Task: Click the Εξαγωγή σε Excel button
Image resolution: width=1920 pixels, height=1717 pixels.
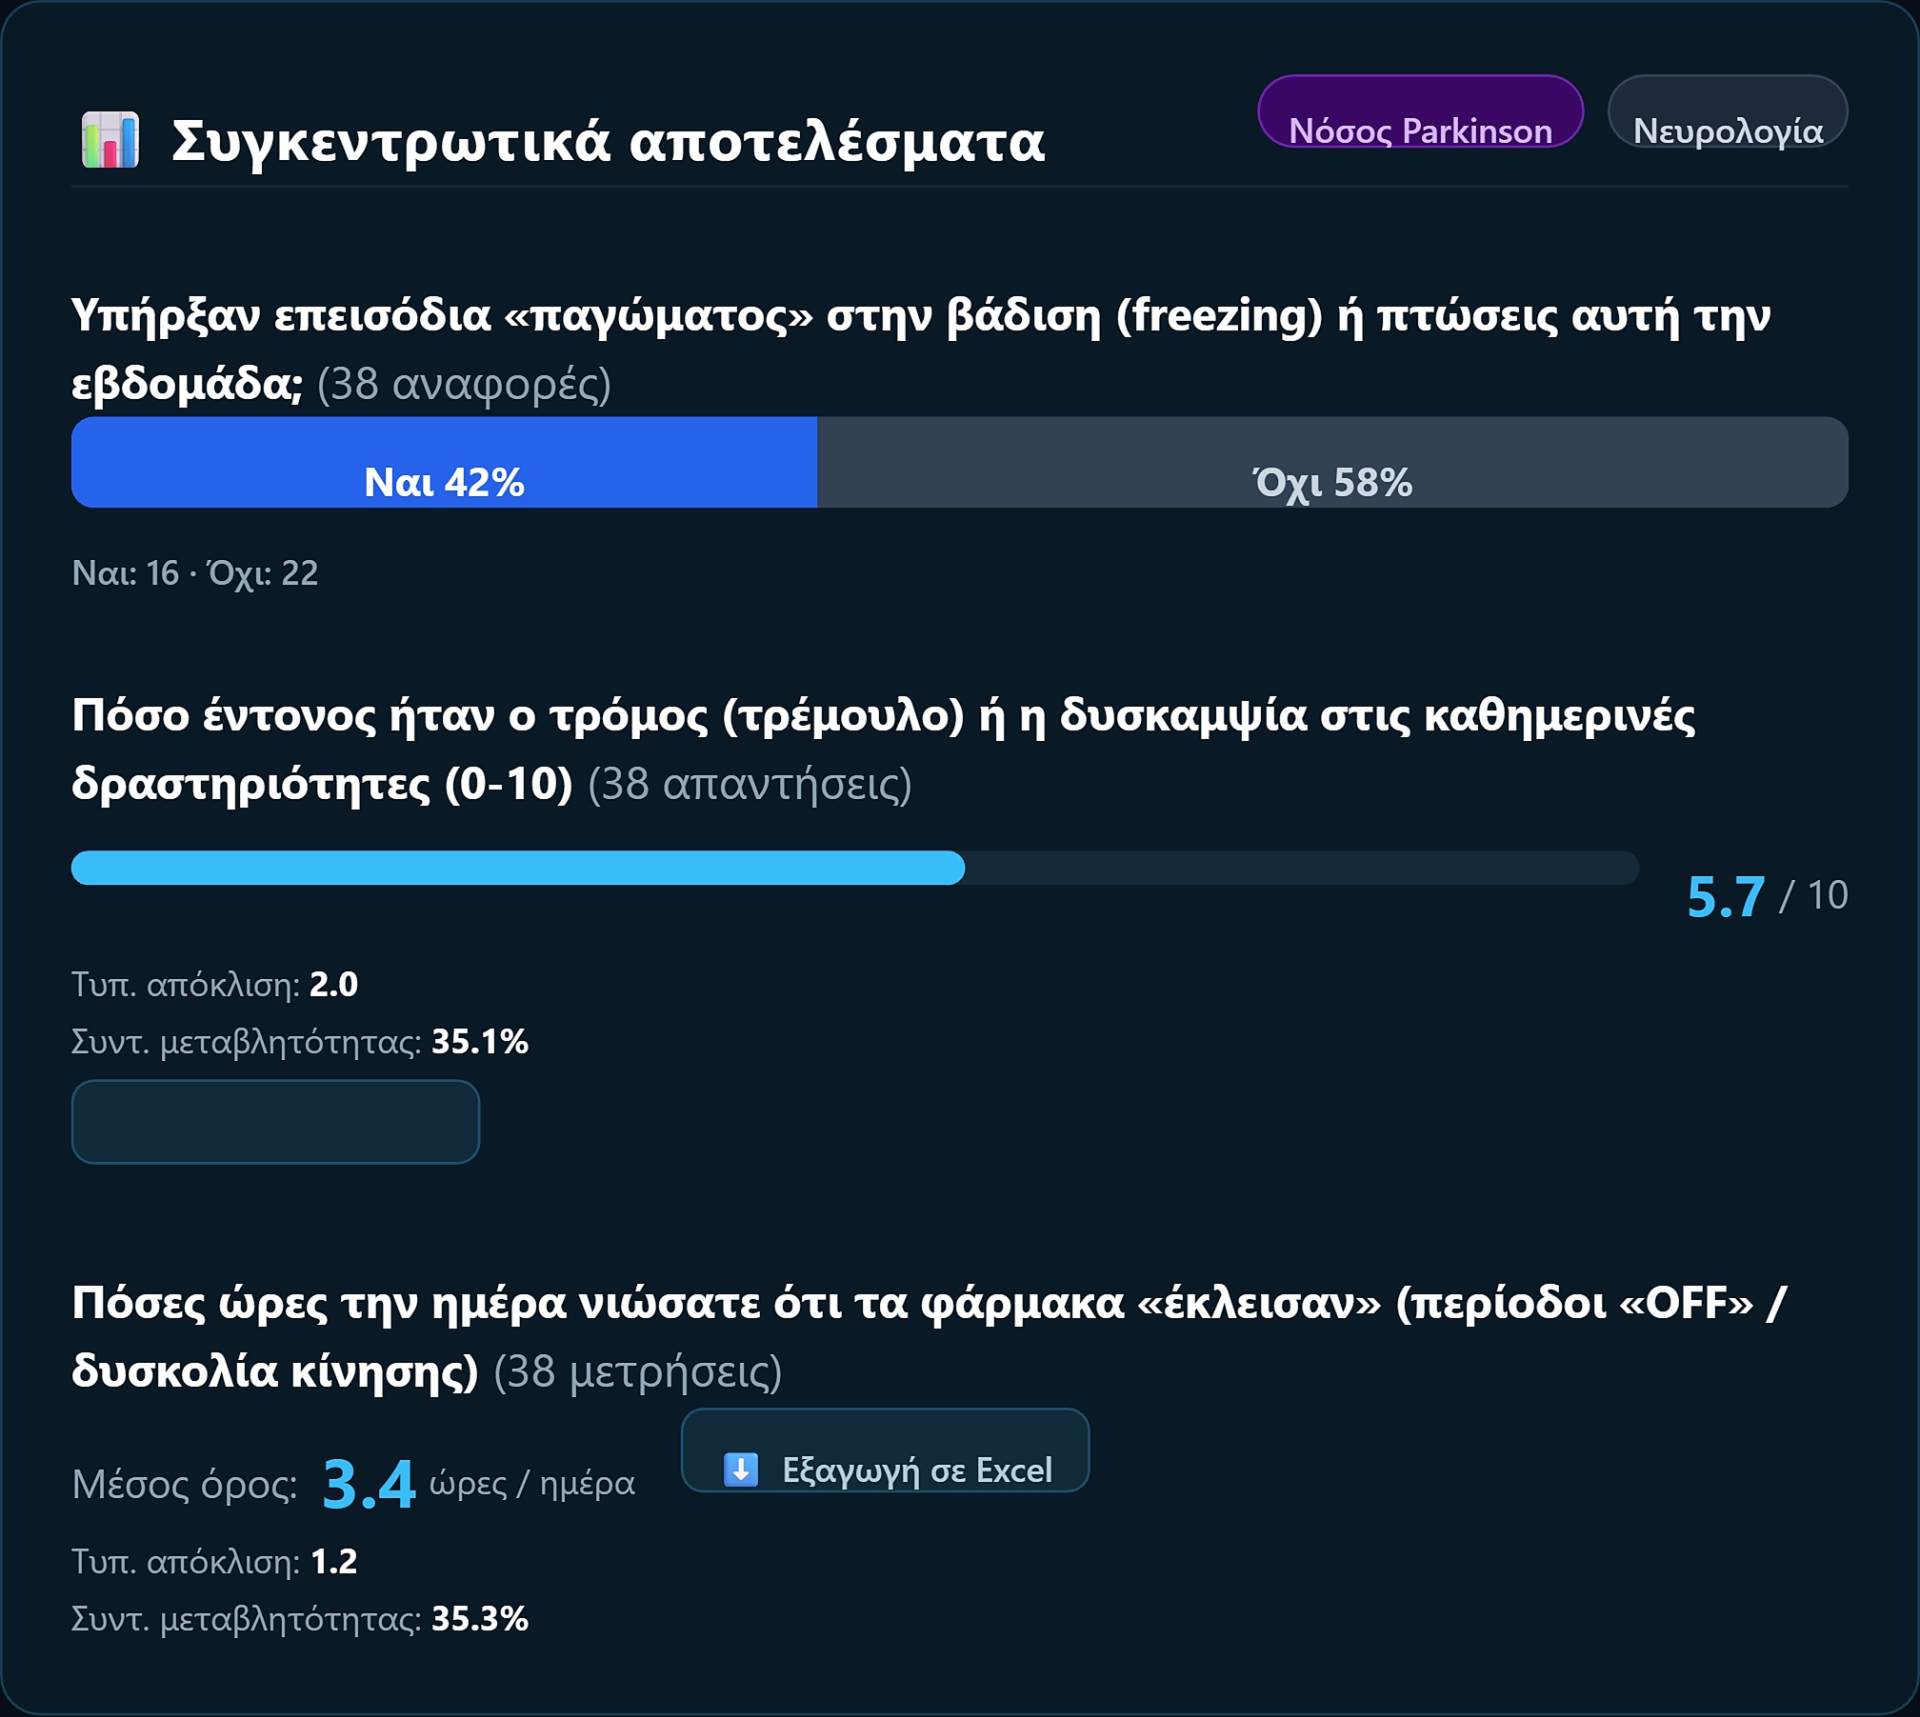Action: point(885,1450)
